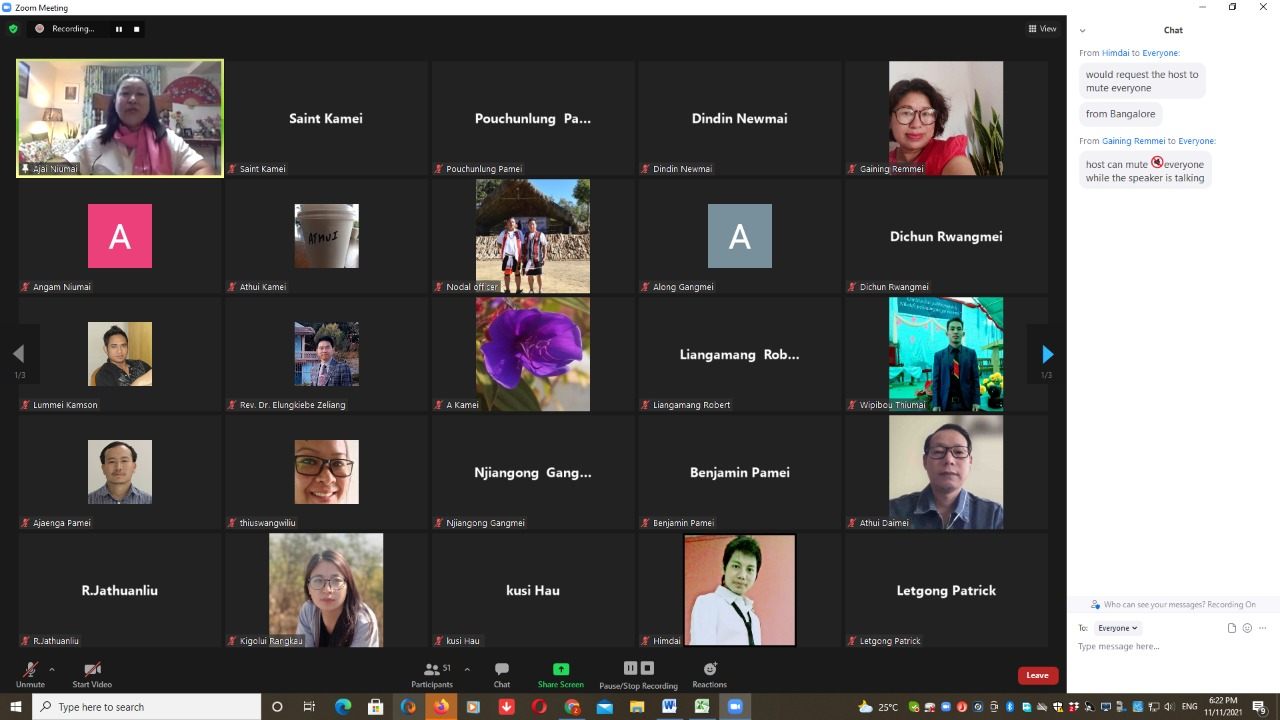The width and height of the screenshot is (1280, 720).
Task: Expand audio options arrow next to Unmute
Action: click(x=52, y=670)
